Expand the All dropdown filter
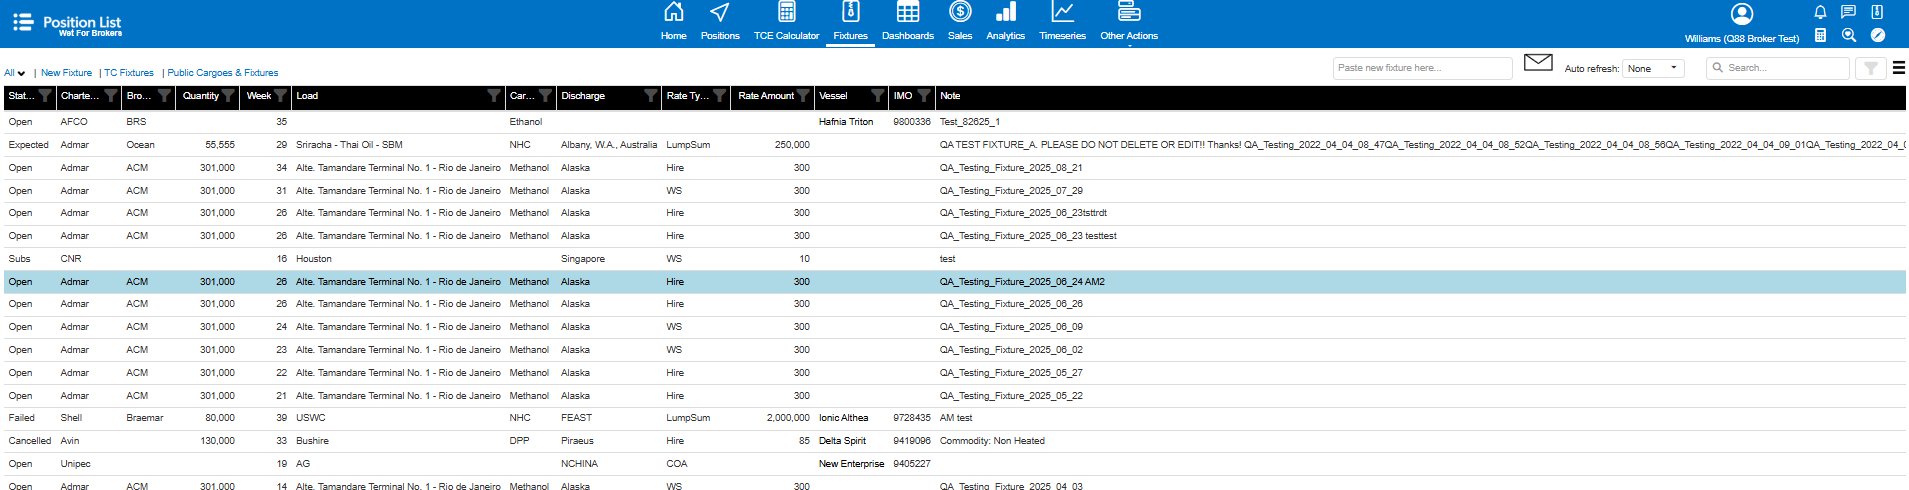 15,73
